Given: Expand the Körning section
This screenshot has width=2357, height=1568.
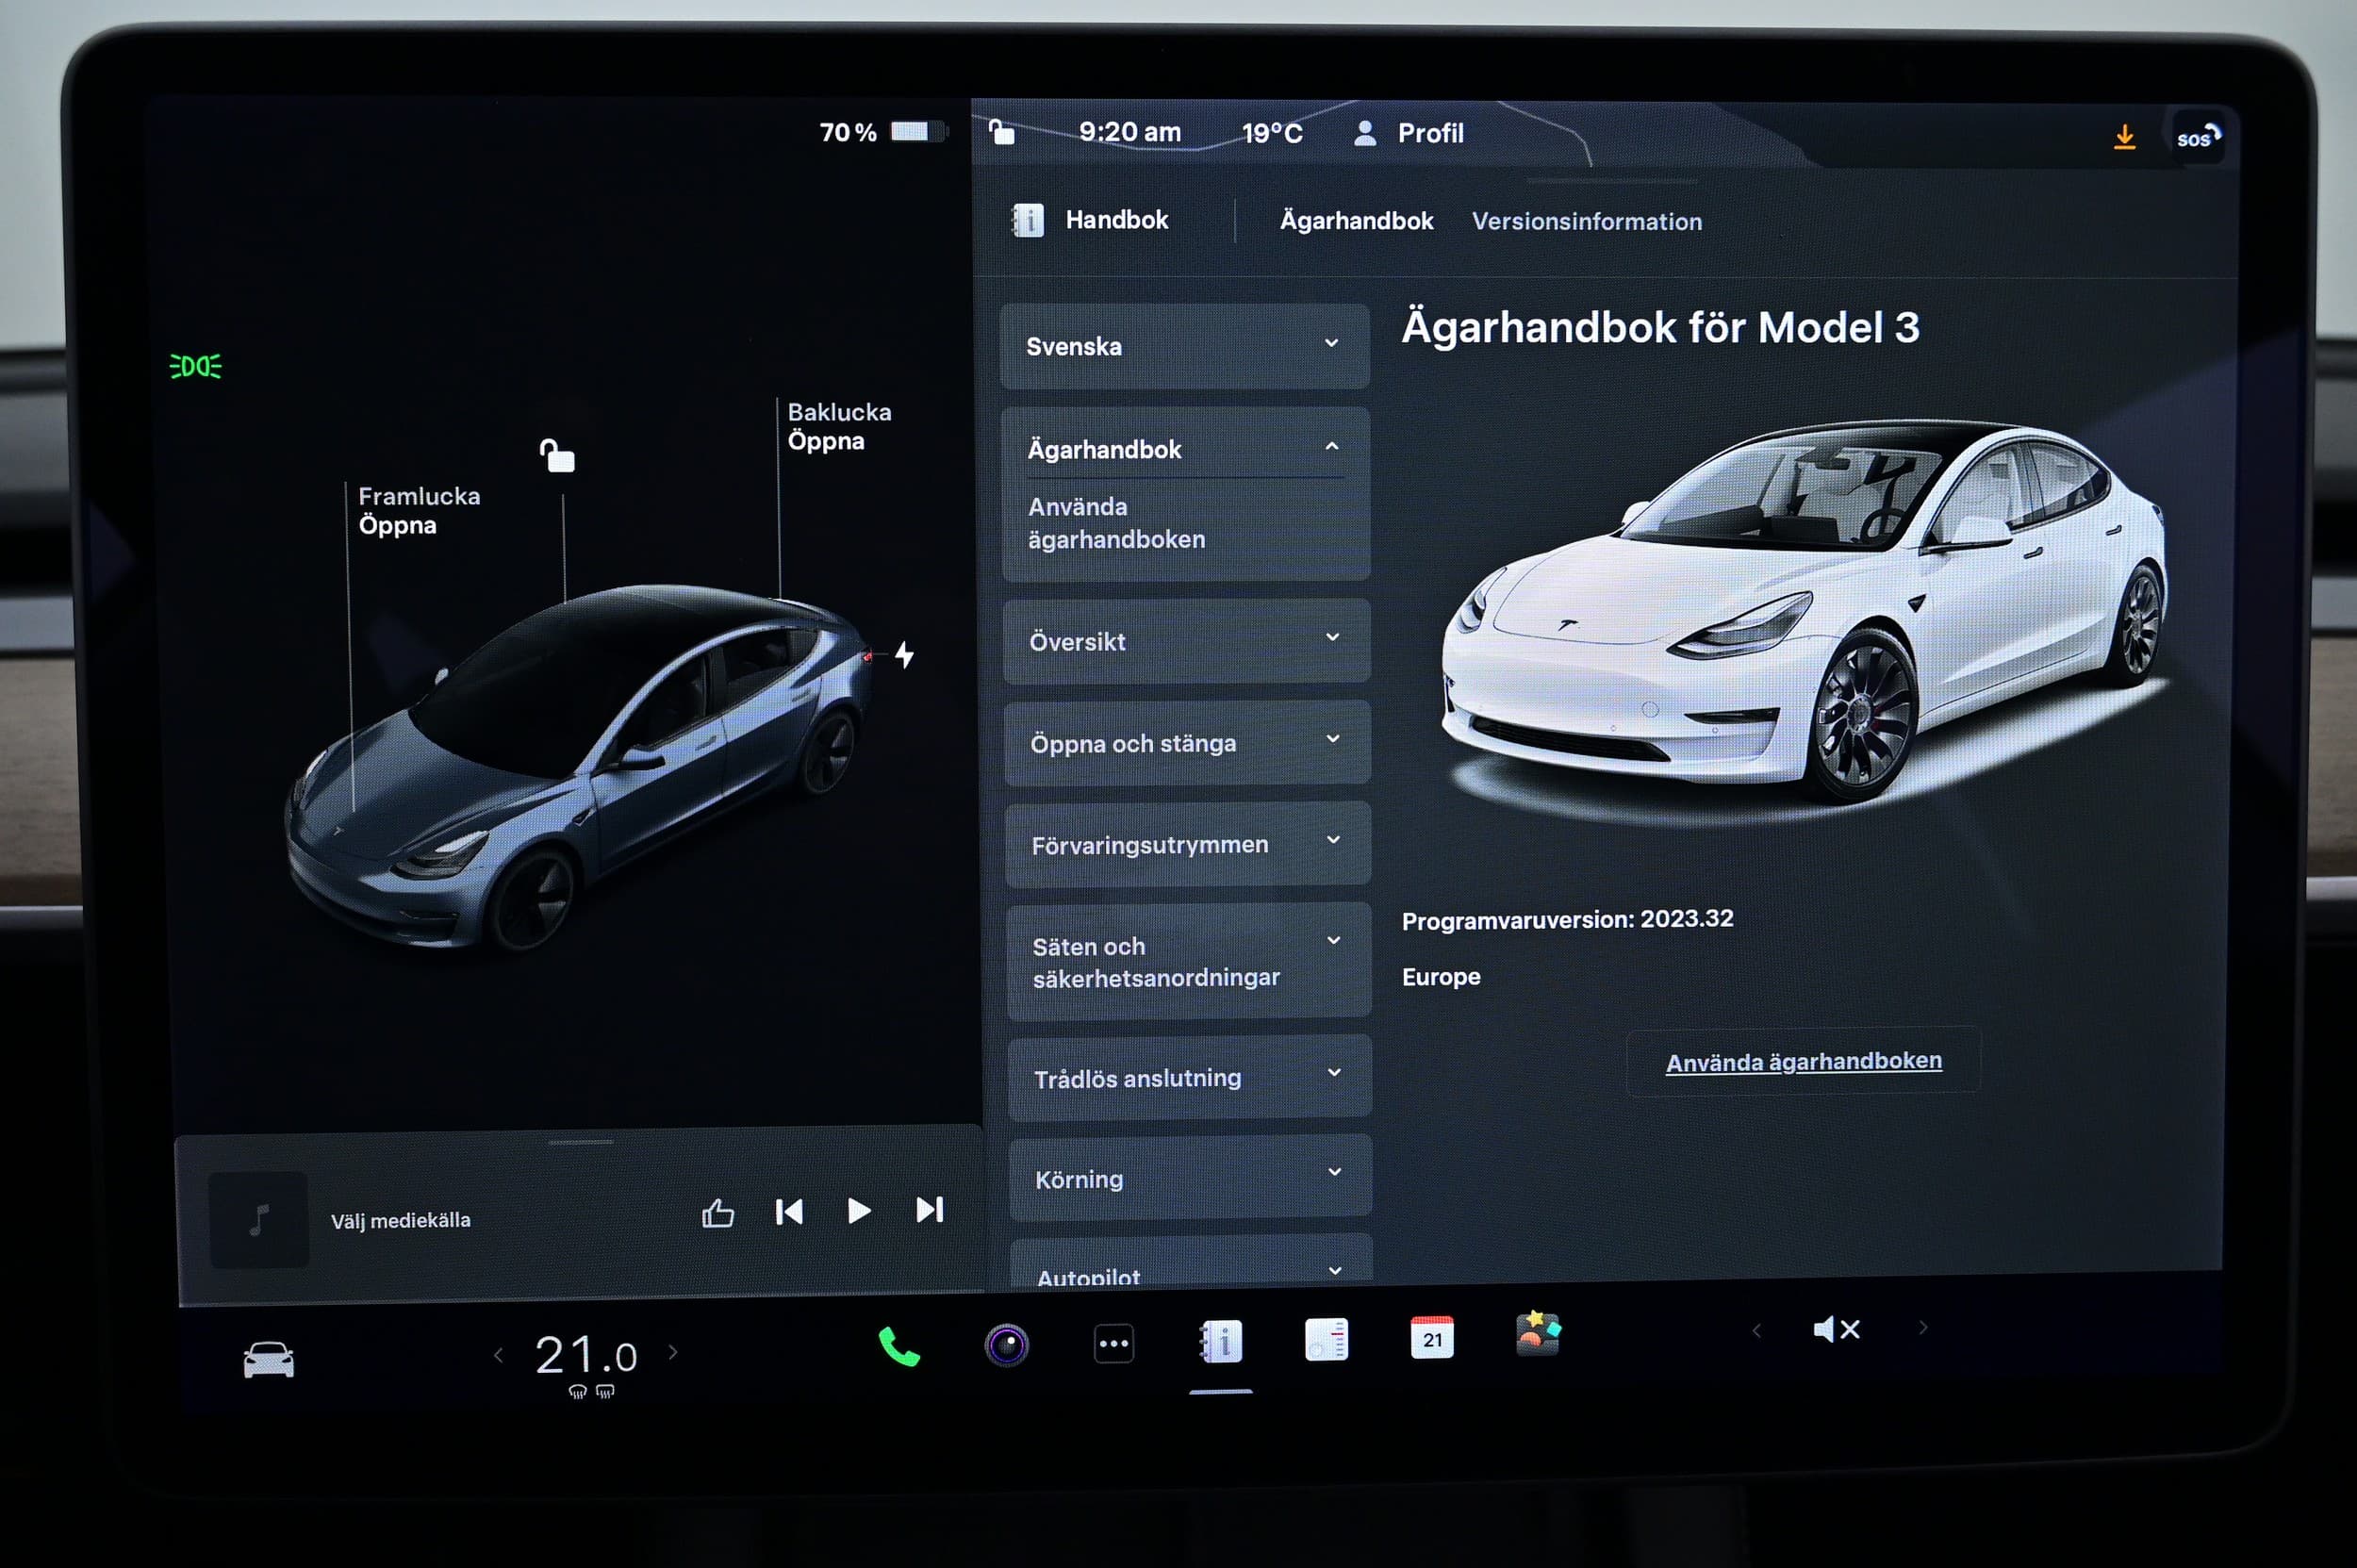Looking at the screenshot, I should (1190, 1177).
